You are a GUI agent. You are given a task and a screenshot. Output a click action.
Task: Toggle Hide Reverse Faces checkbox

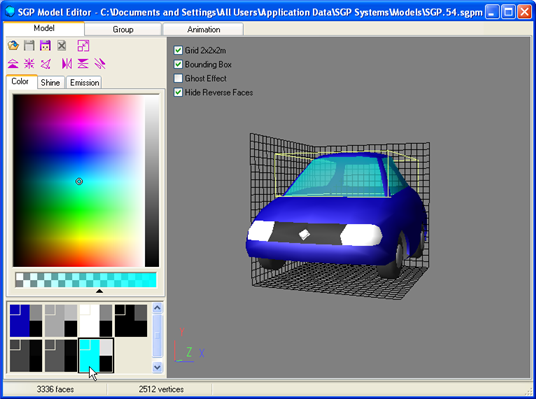coord(178,92)
